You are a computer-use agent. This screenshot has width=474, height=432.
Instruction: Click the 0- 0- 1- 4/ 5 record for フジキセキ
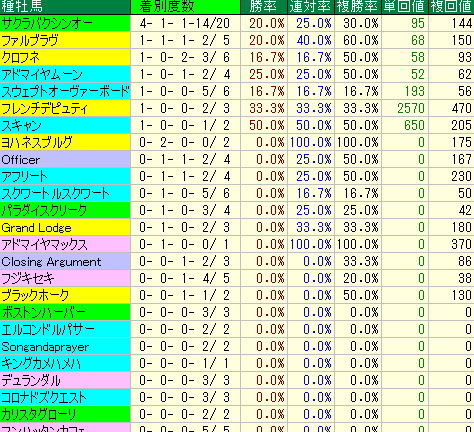pyautogui.click(x=185, y=278)
